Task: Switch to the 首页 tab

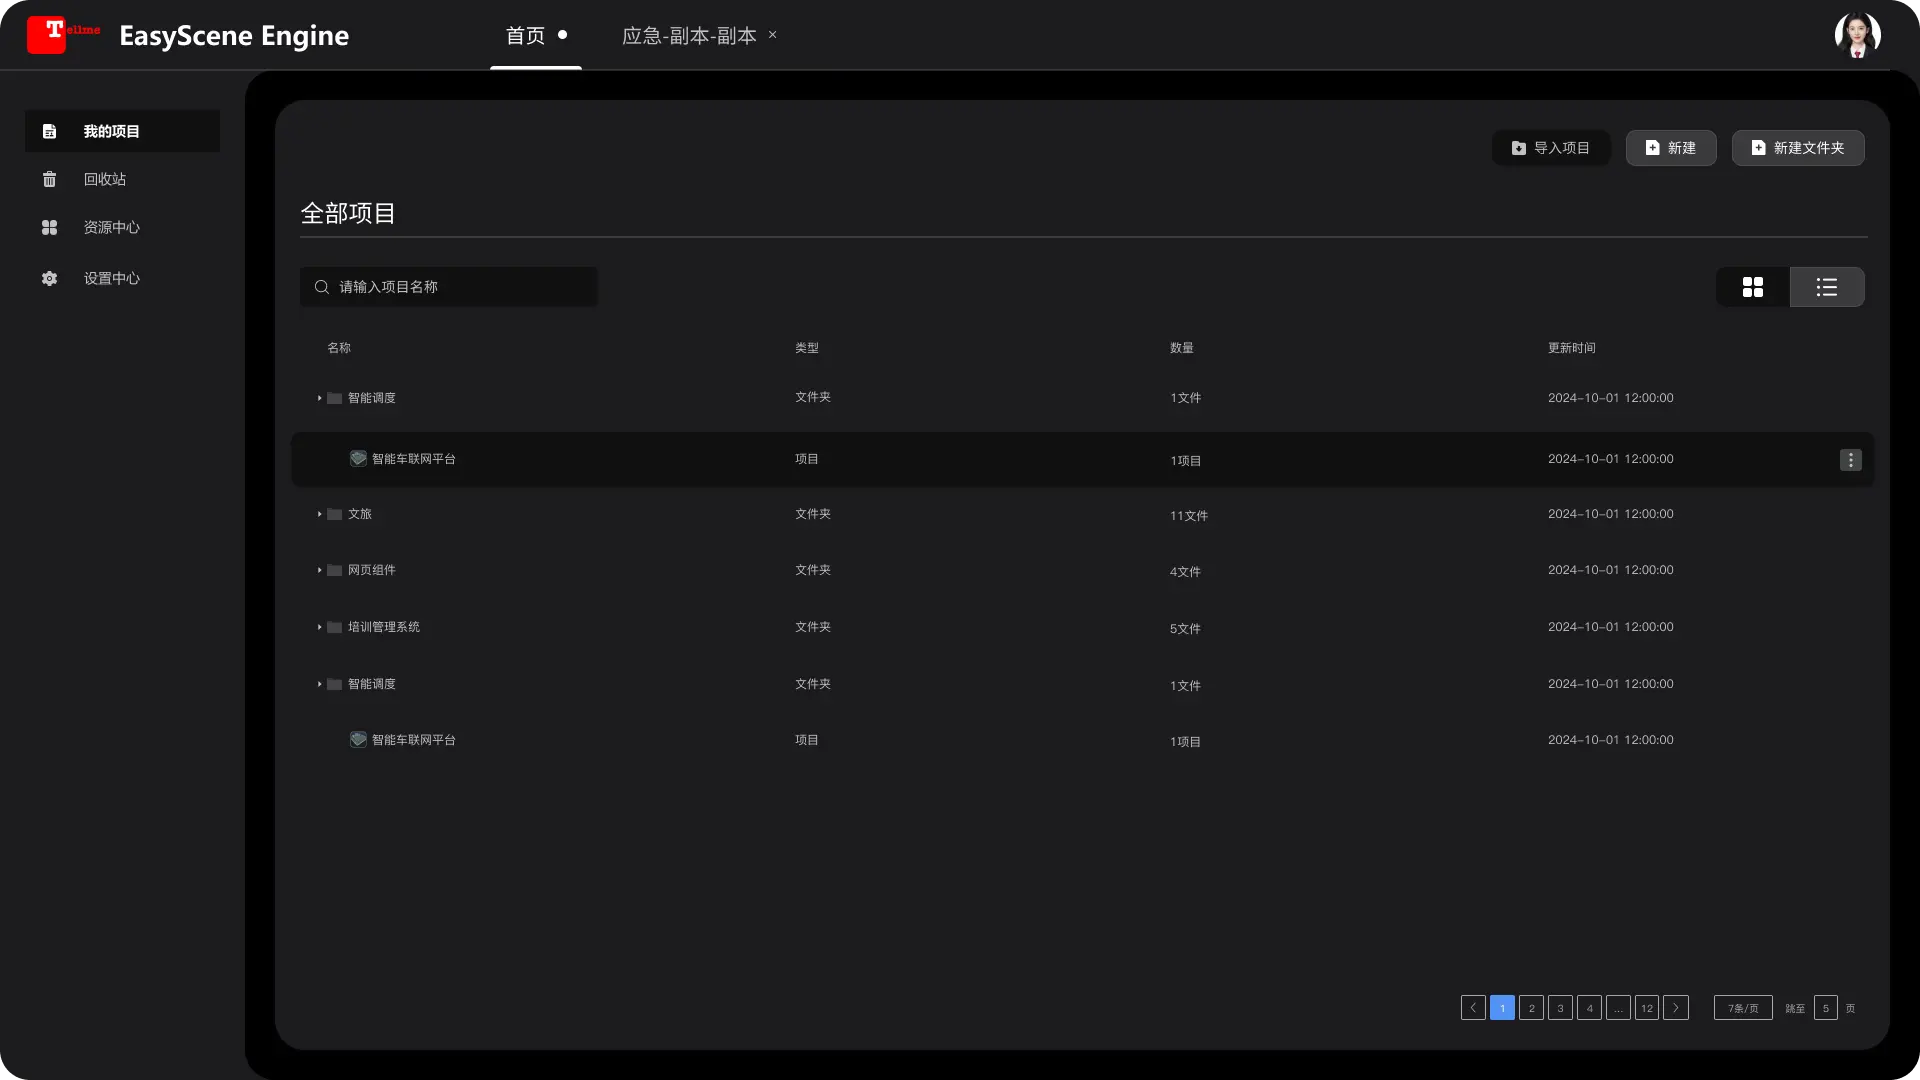Action: pyautogui.click(x=536, y=36)
